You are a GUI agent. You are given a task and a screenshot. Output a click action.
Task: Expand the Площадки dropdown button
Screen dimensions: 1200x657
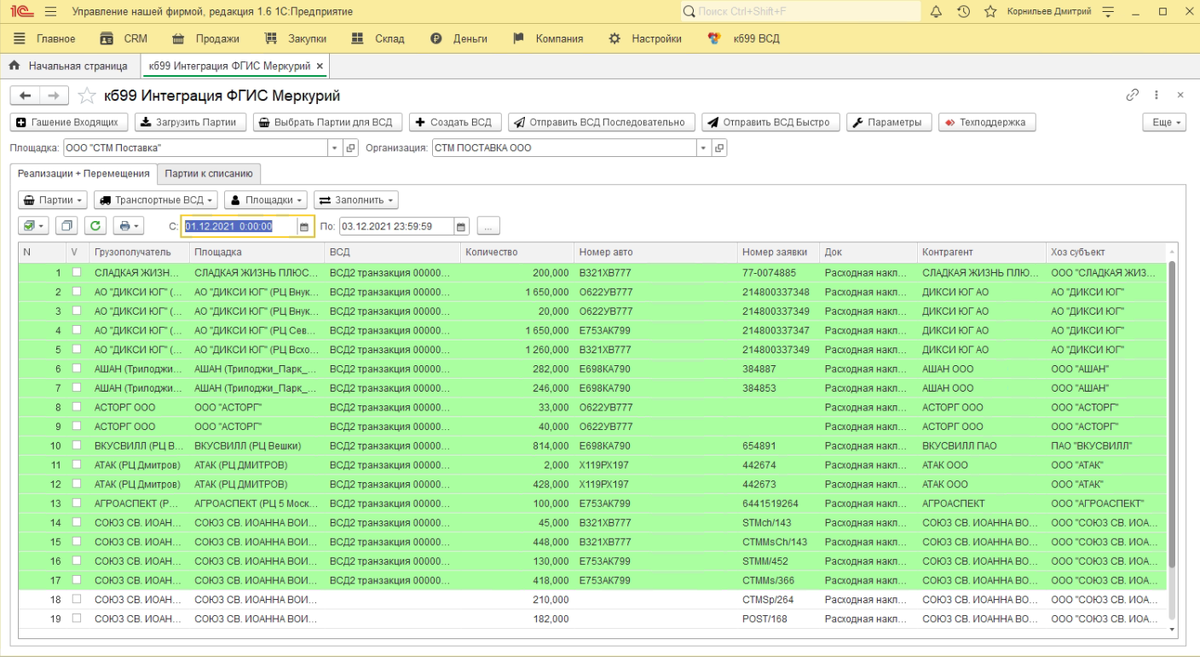coord(266,199)
